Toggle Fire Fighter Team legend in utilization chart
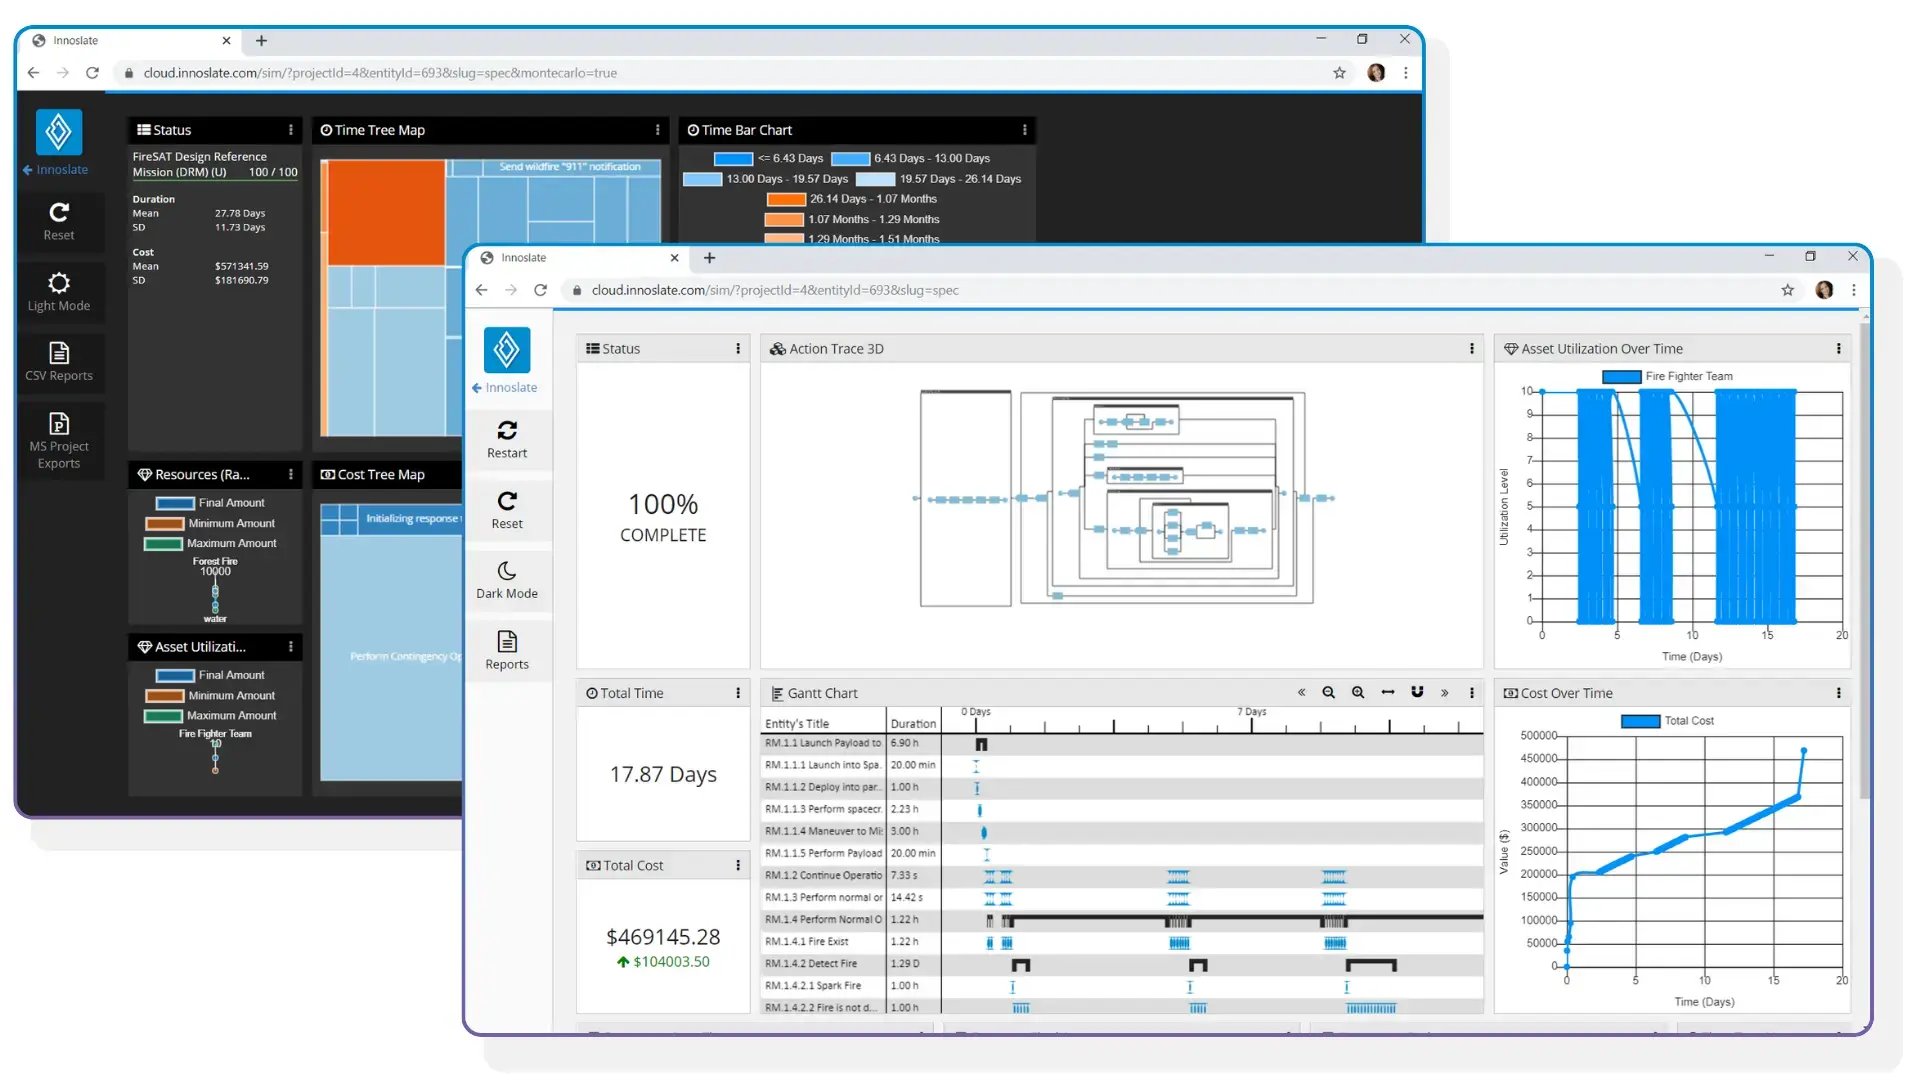Image resolution: width=1920 pixels, height=1080 pixels. pos(1667,377)
